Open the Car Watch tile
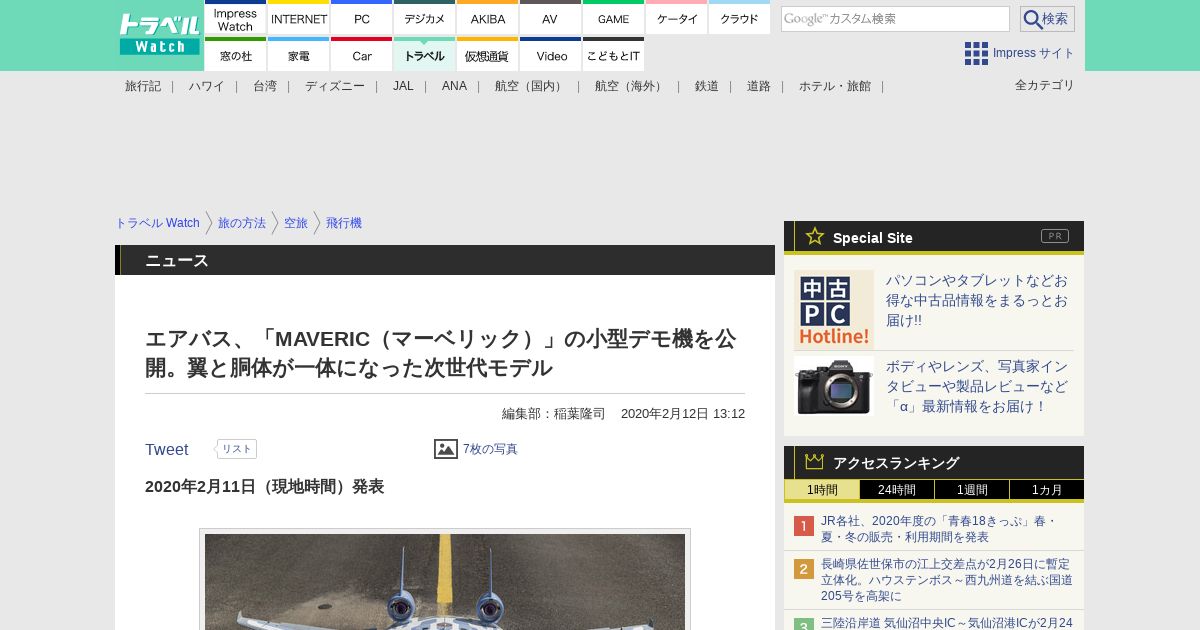Screen dimensions: 1200x630 coord(362,55)
